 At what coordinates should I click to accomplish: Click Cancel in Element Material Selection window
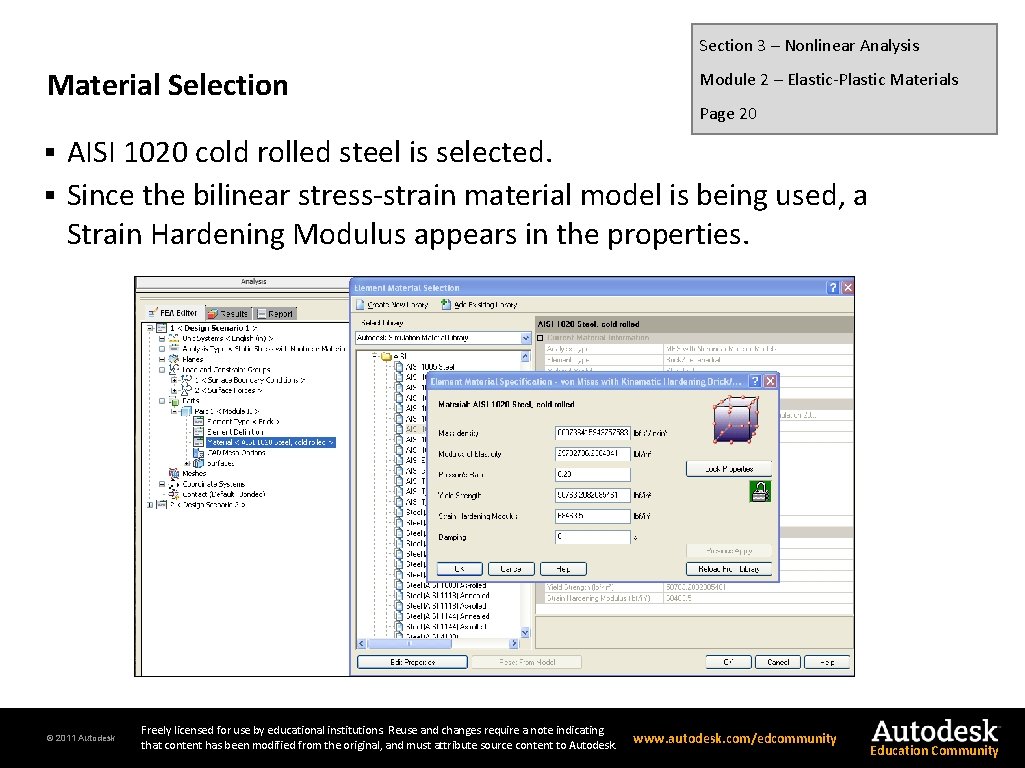tap(778, 662)
